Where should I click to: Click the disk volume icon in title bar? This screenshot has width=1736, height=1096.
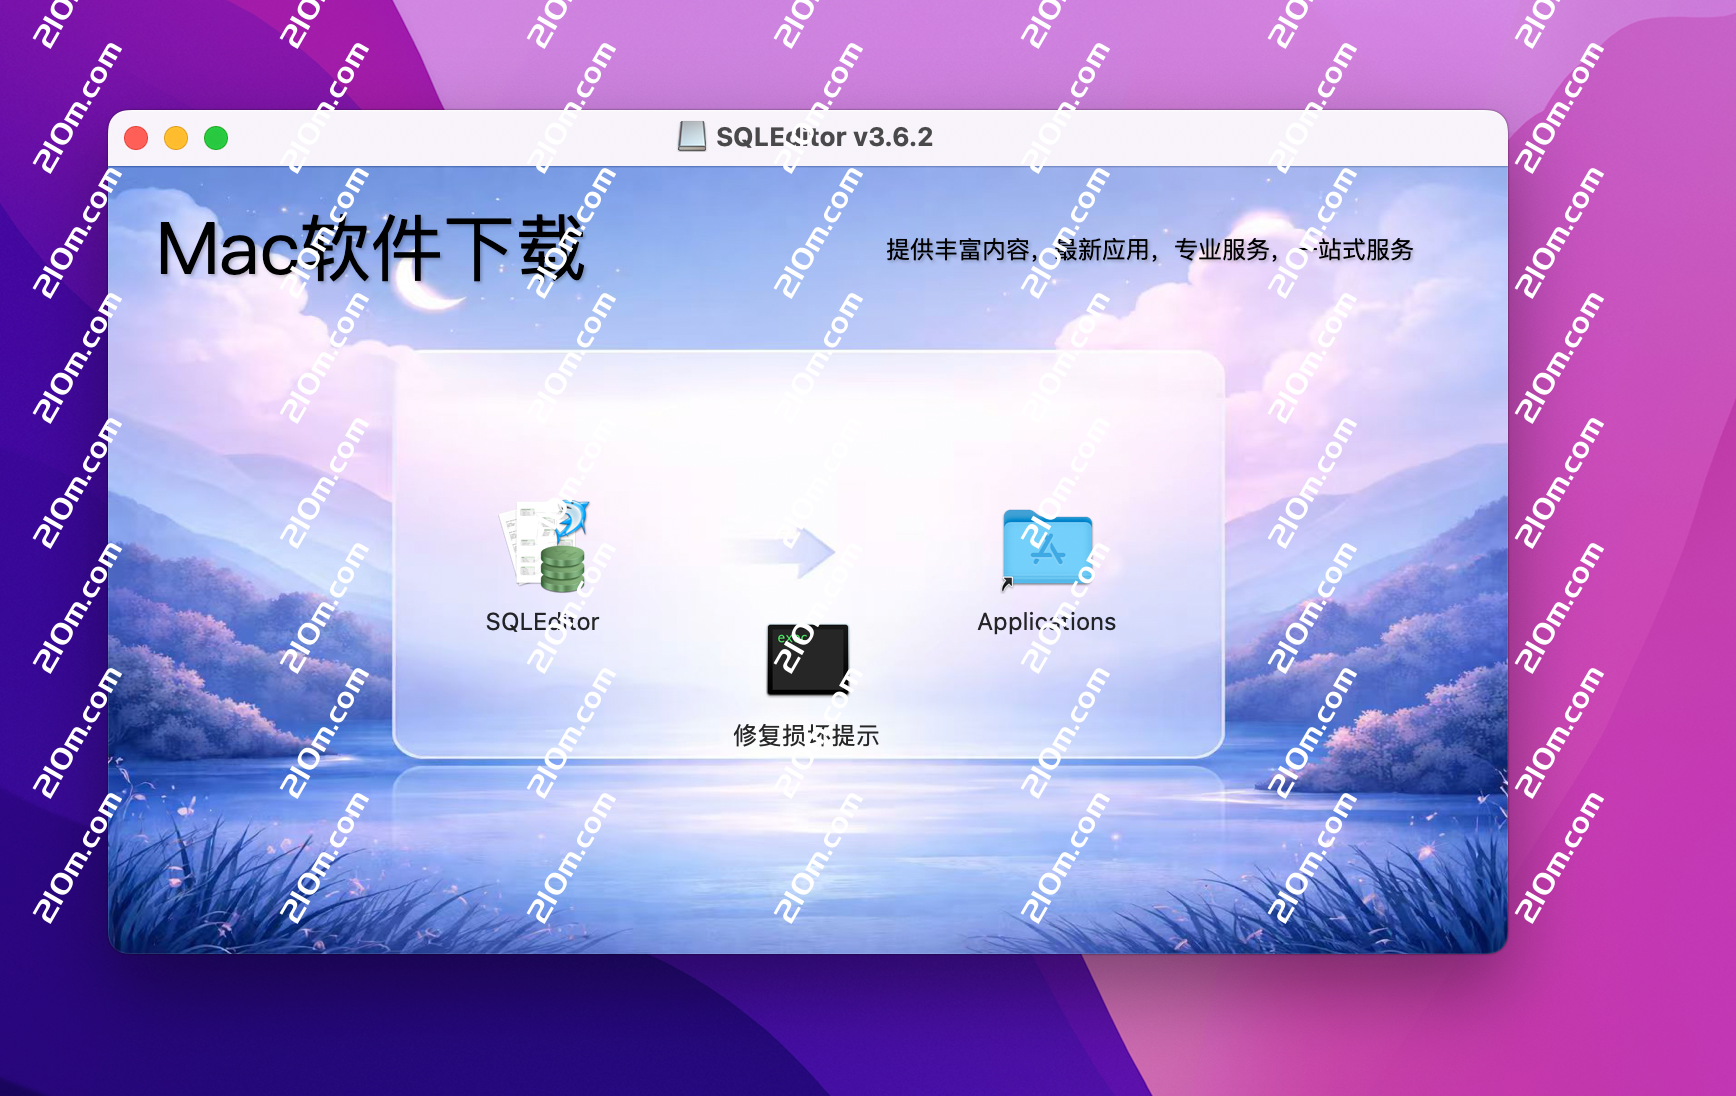691,136
